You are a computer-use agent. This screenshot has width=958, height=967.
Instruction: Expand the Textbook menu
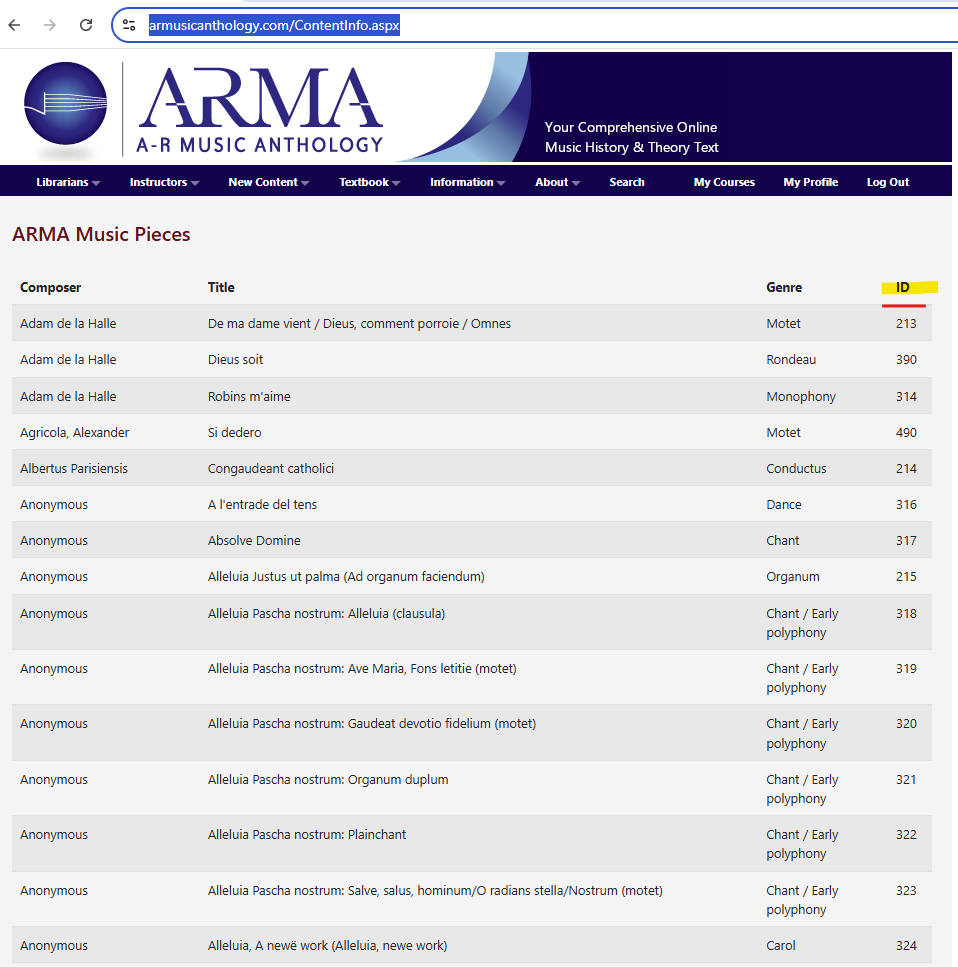[x=370, y=182]
